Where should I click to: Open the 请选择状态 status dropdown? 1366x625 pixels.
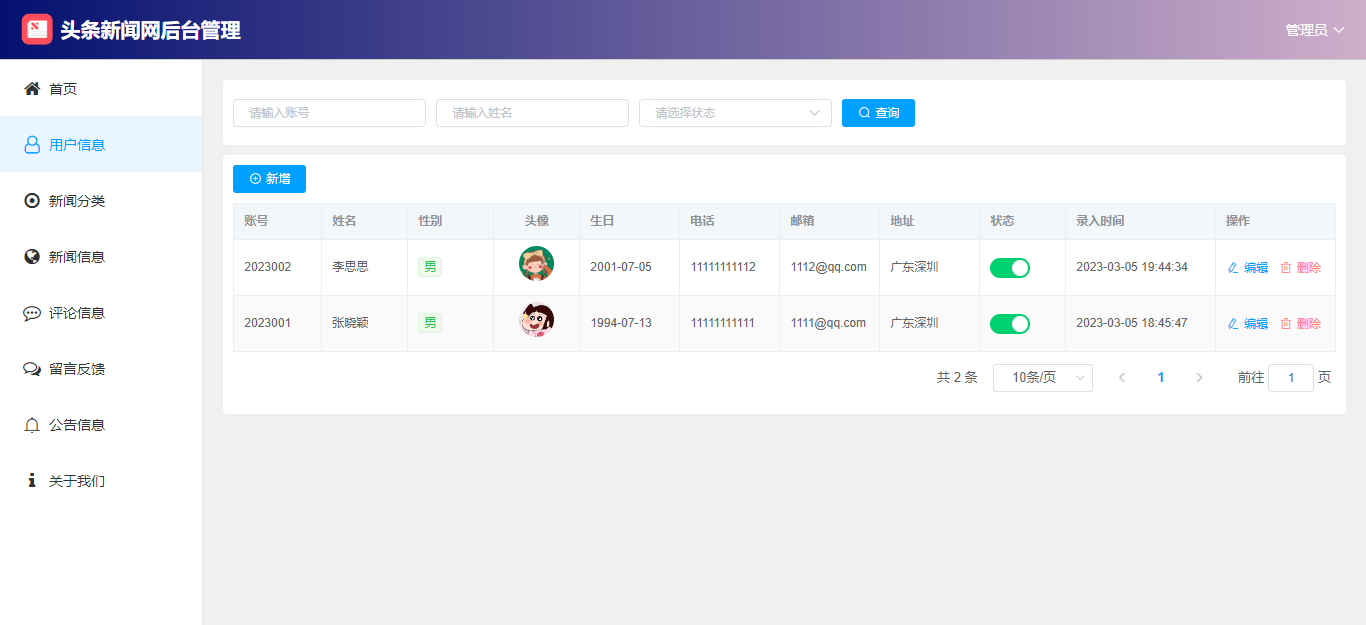point(735,113)
